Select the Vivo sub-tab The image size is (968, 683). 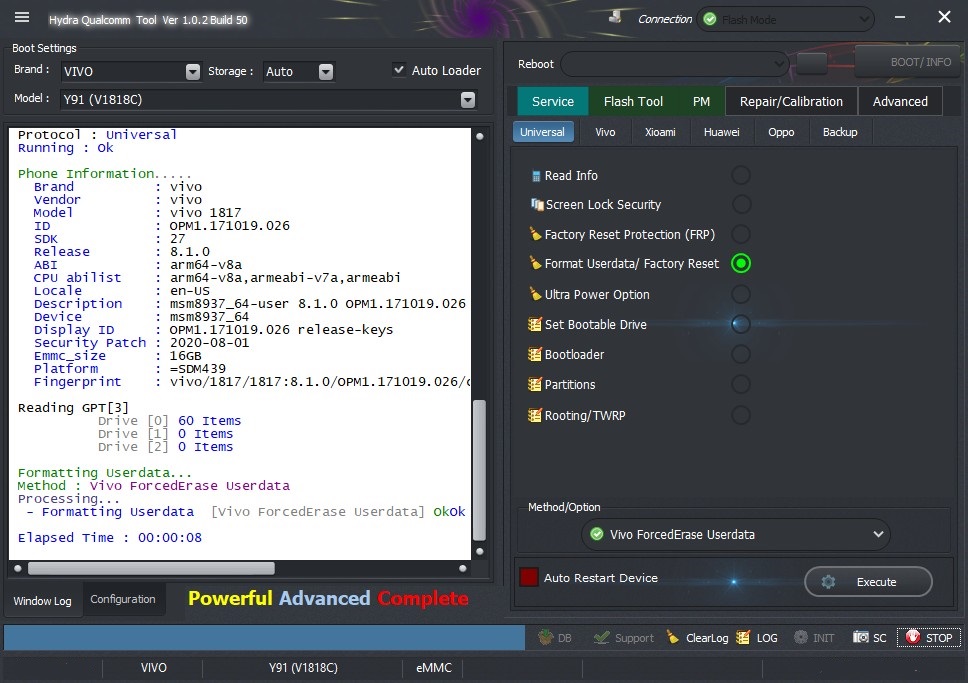point(605,132)
